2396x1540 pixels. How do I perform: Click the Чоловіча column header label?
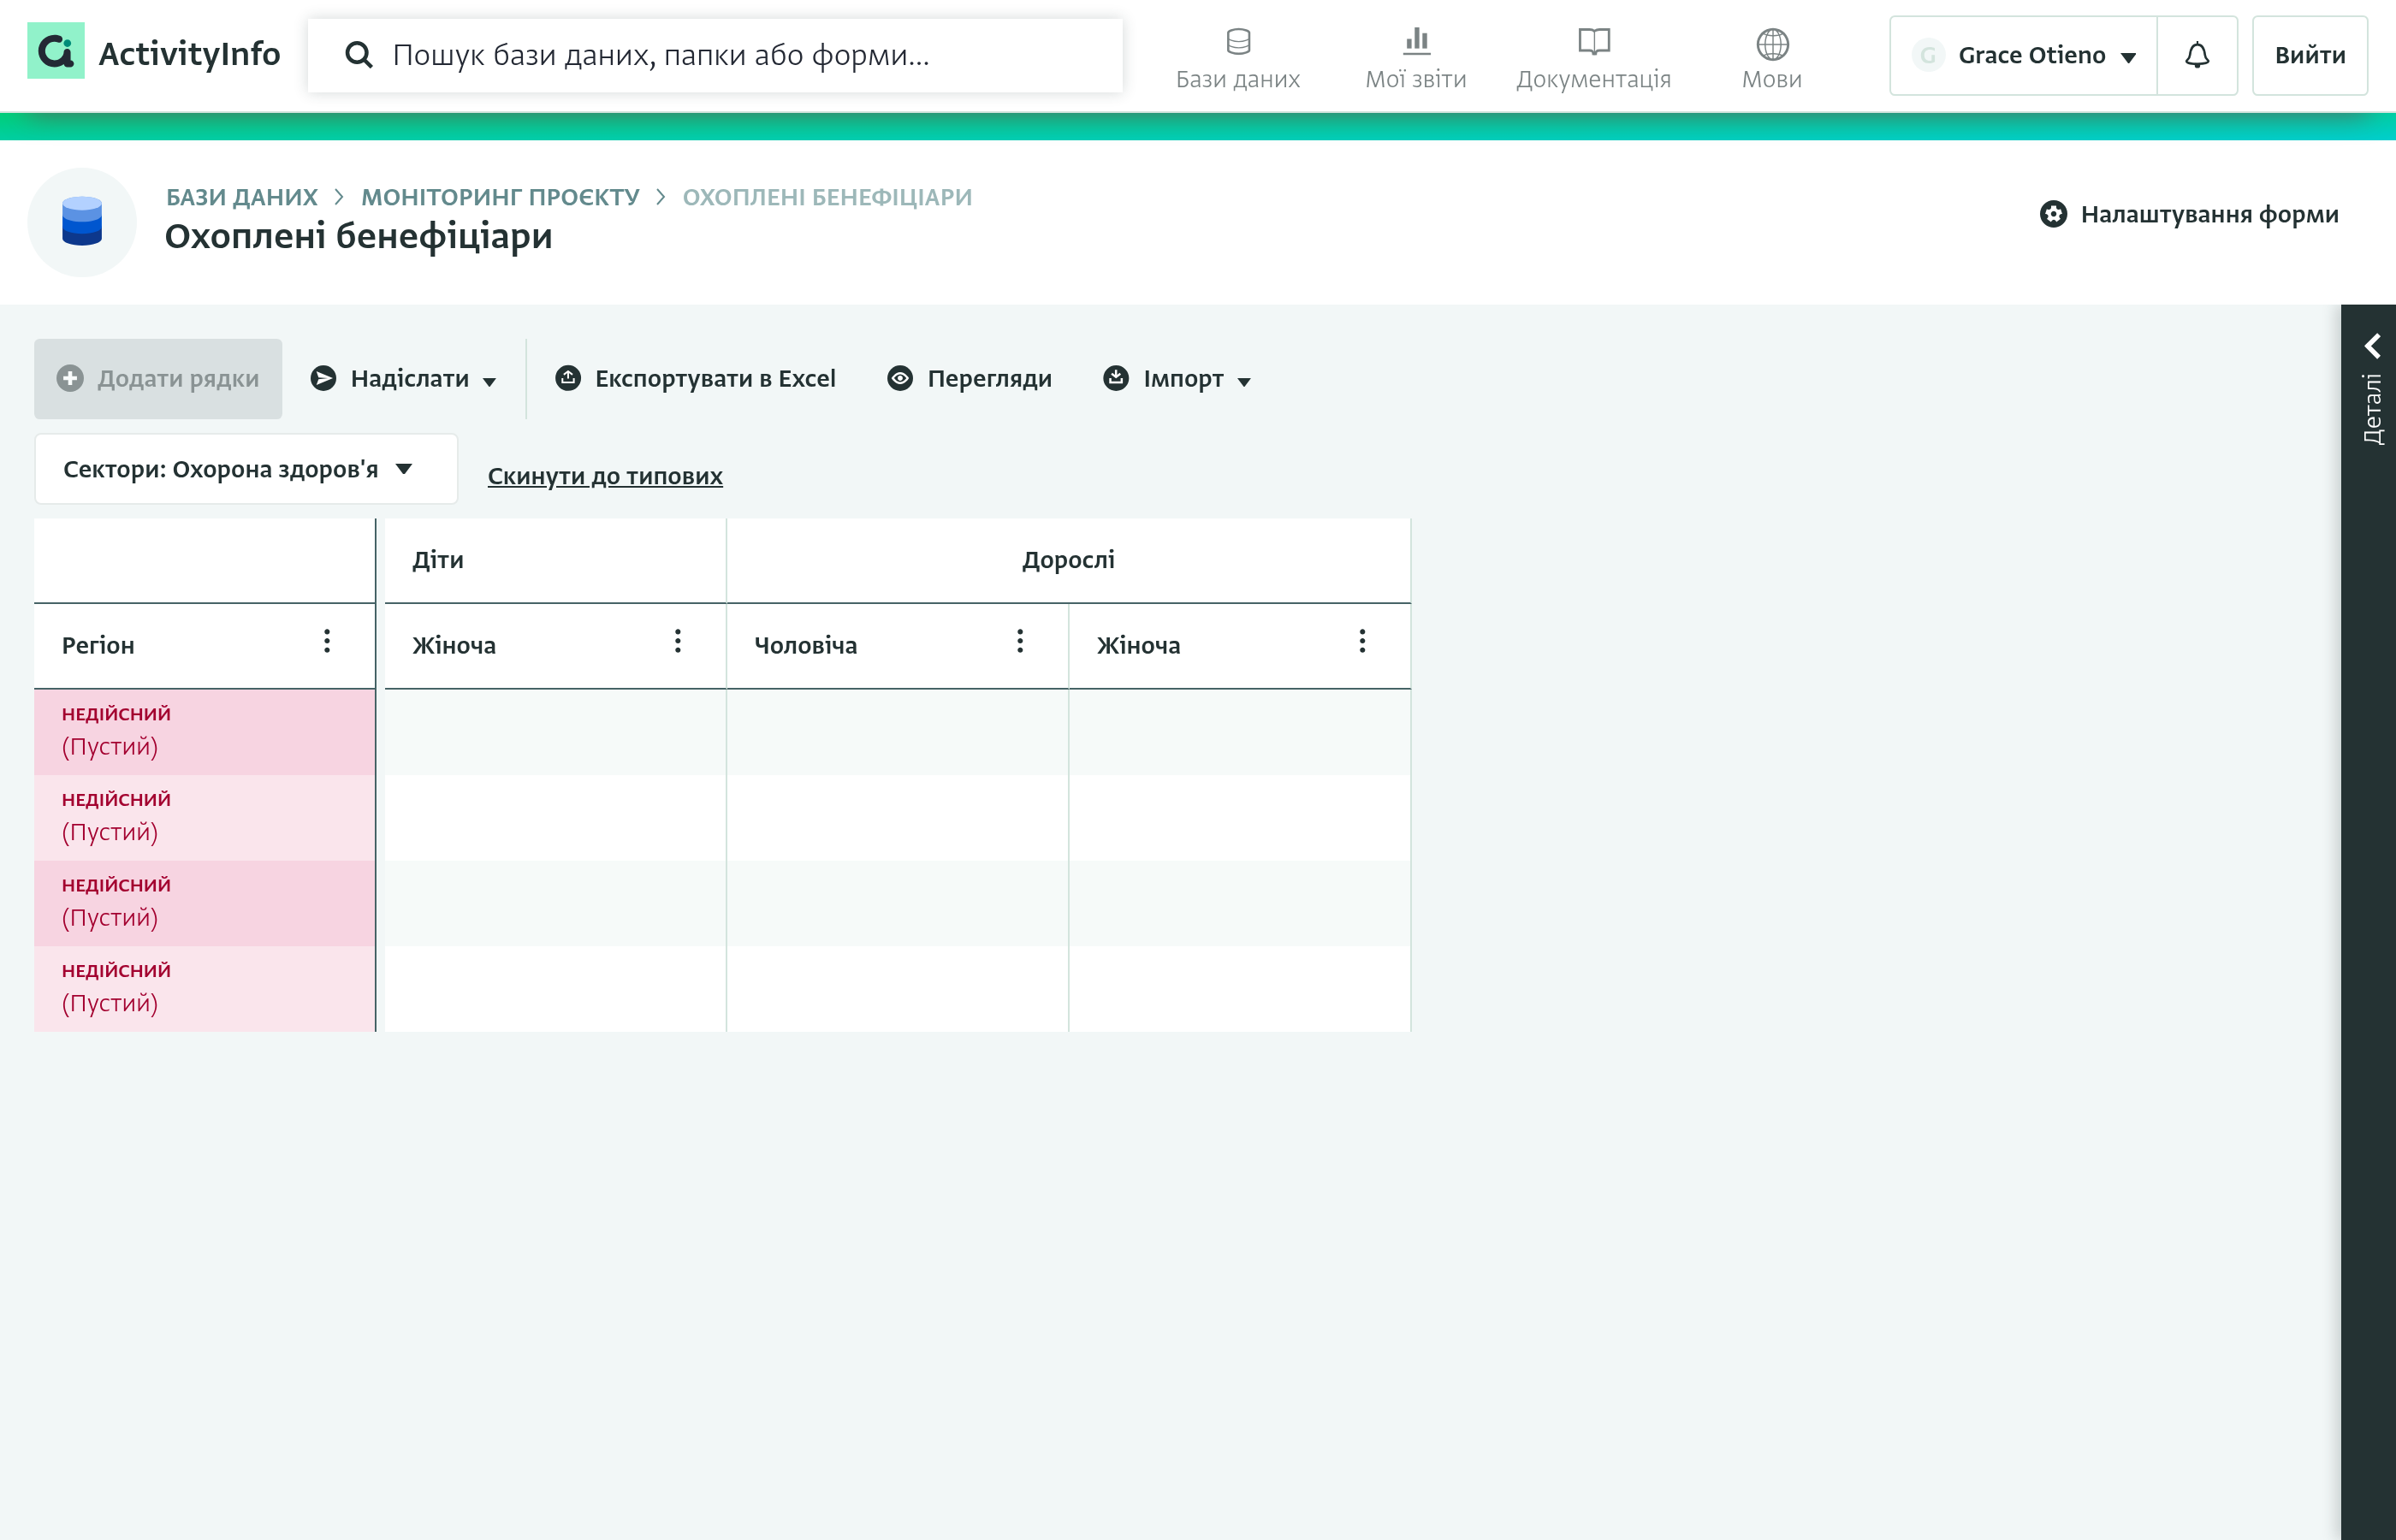pos(806,645)
